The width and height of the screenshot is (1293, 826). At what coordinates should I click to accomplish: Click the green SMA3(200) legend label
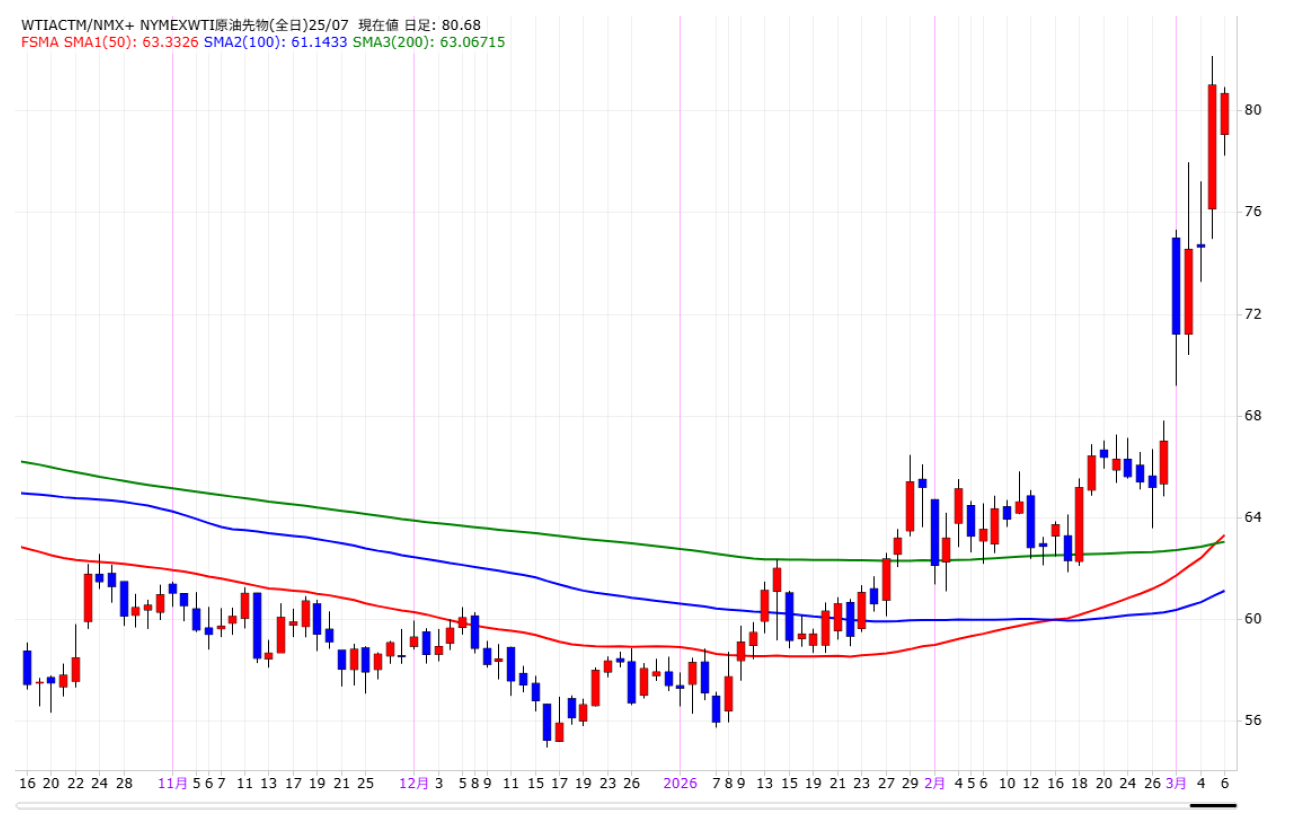tap(428, 42)
